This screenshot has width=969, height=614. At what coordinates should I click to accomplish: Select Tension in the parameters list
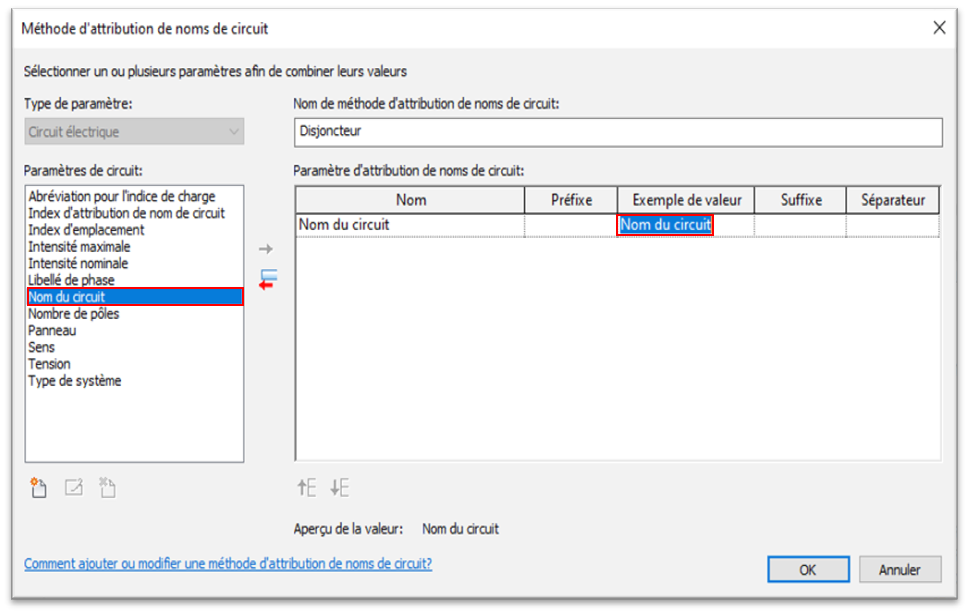49,364
